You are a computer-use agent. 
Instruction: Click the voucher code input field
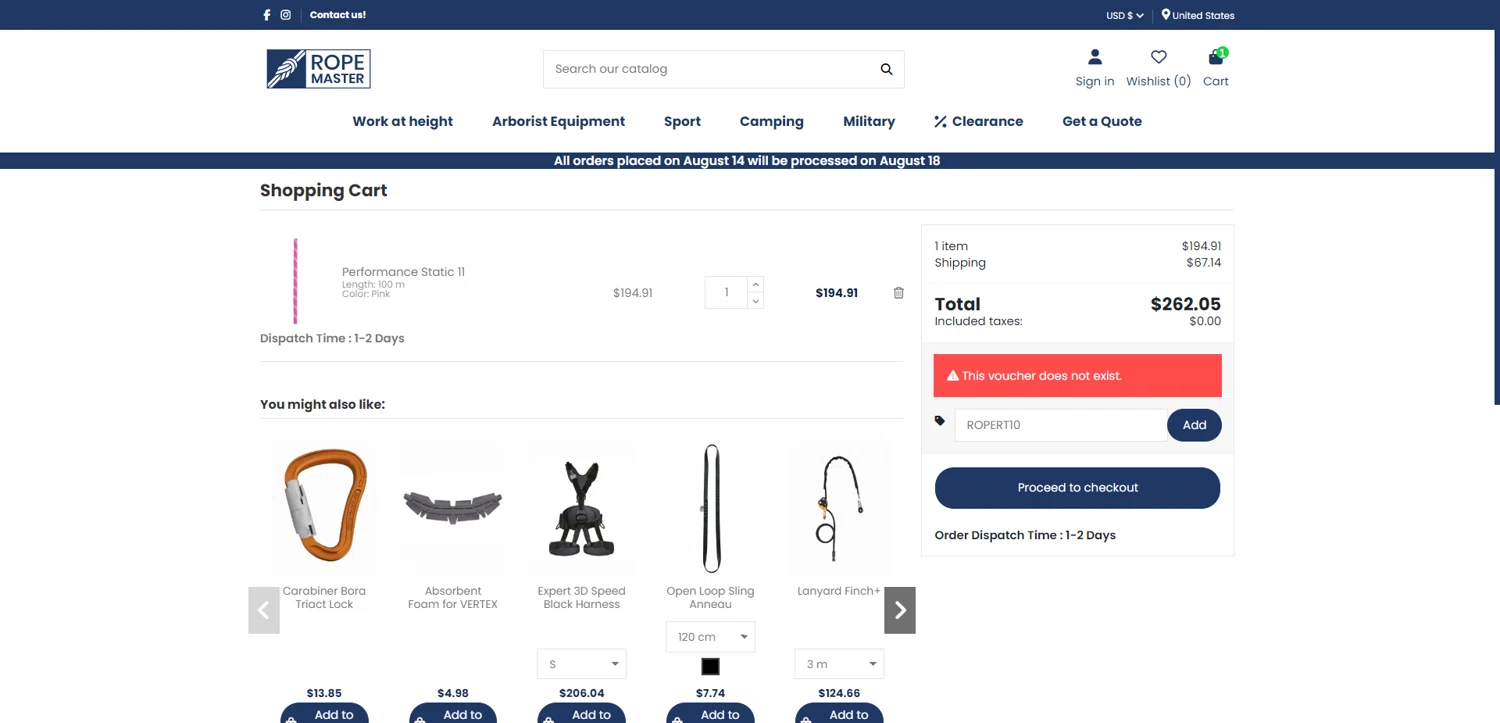coord(1060,425)
